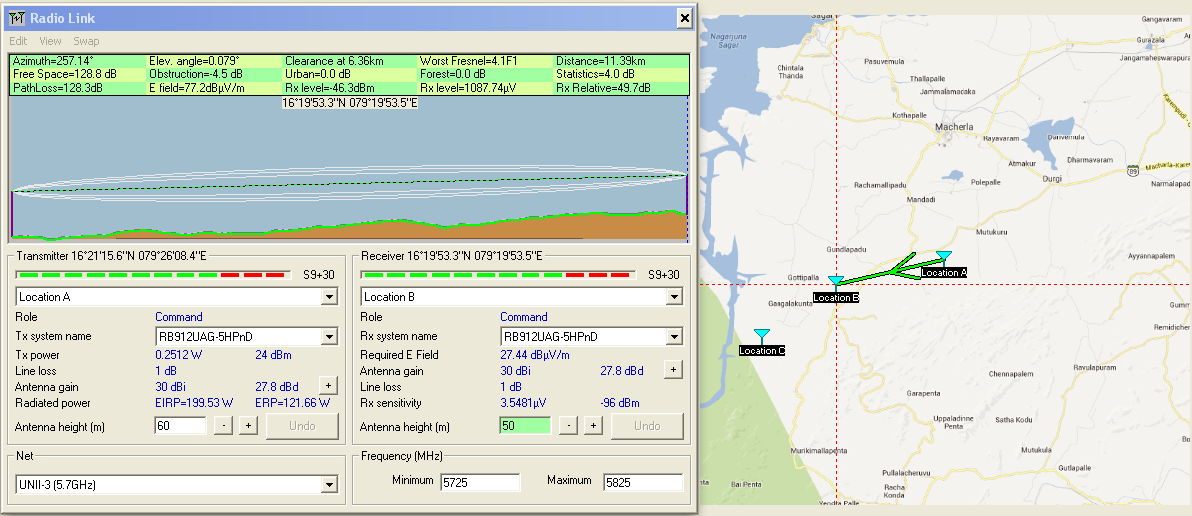Click the transmitter Undo button
This screenshot has height=516, width=1192.
click(302, 426)
